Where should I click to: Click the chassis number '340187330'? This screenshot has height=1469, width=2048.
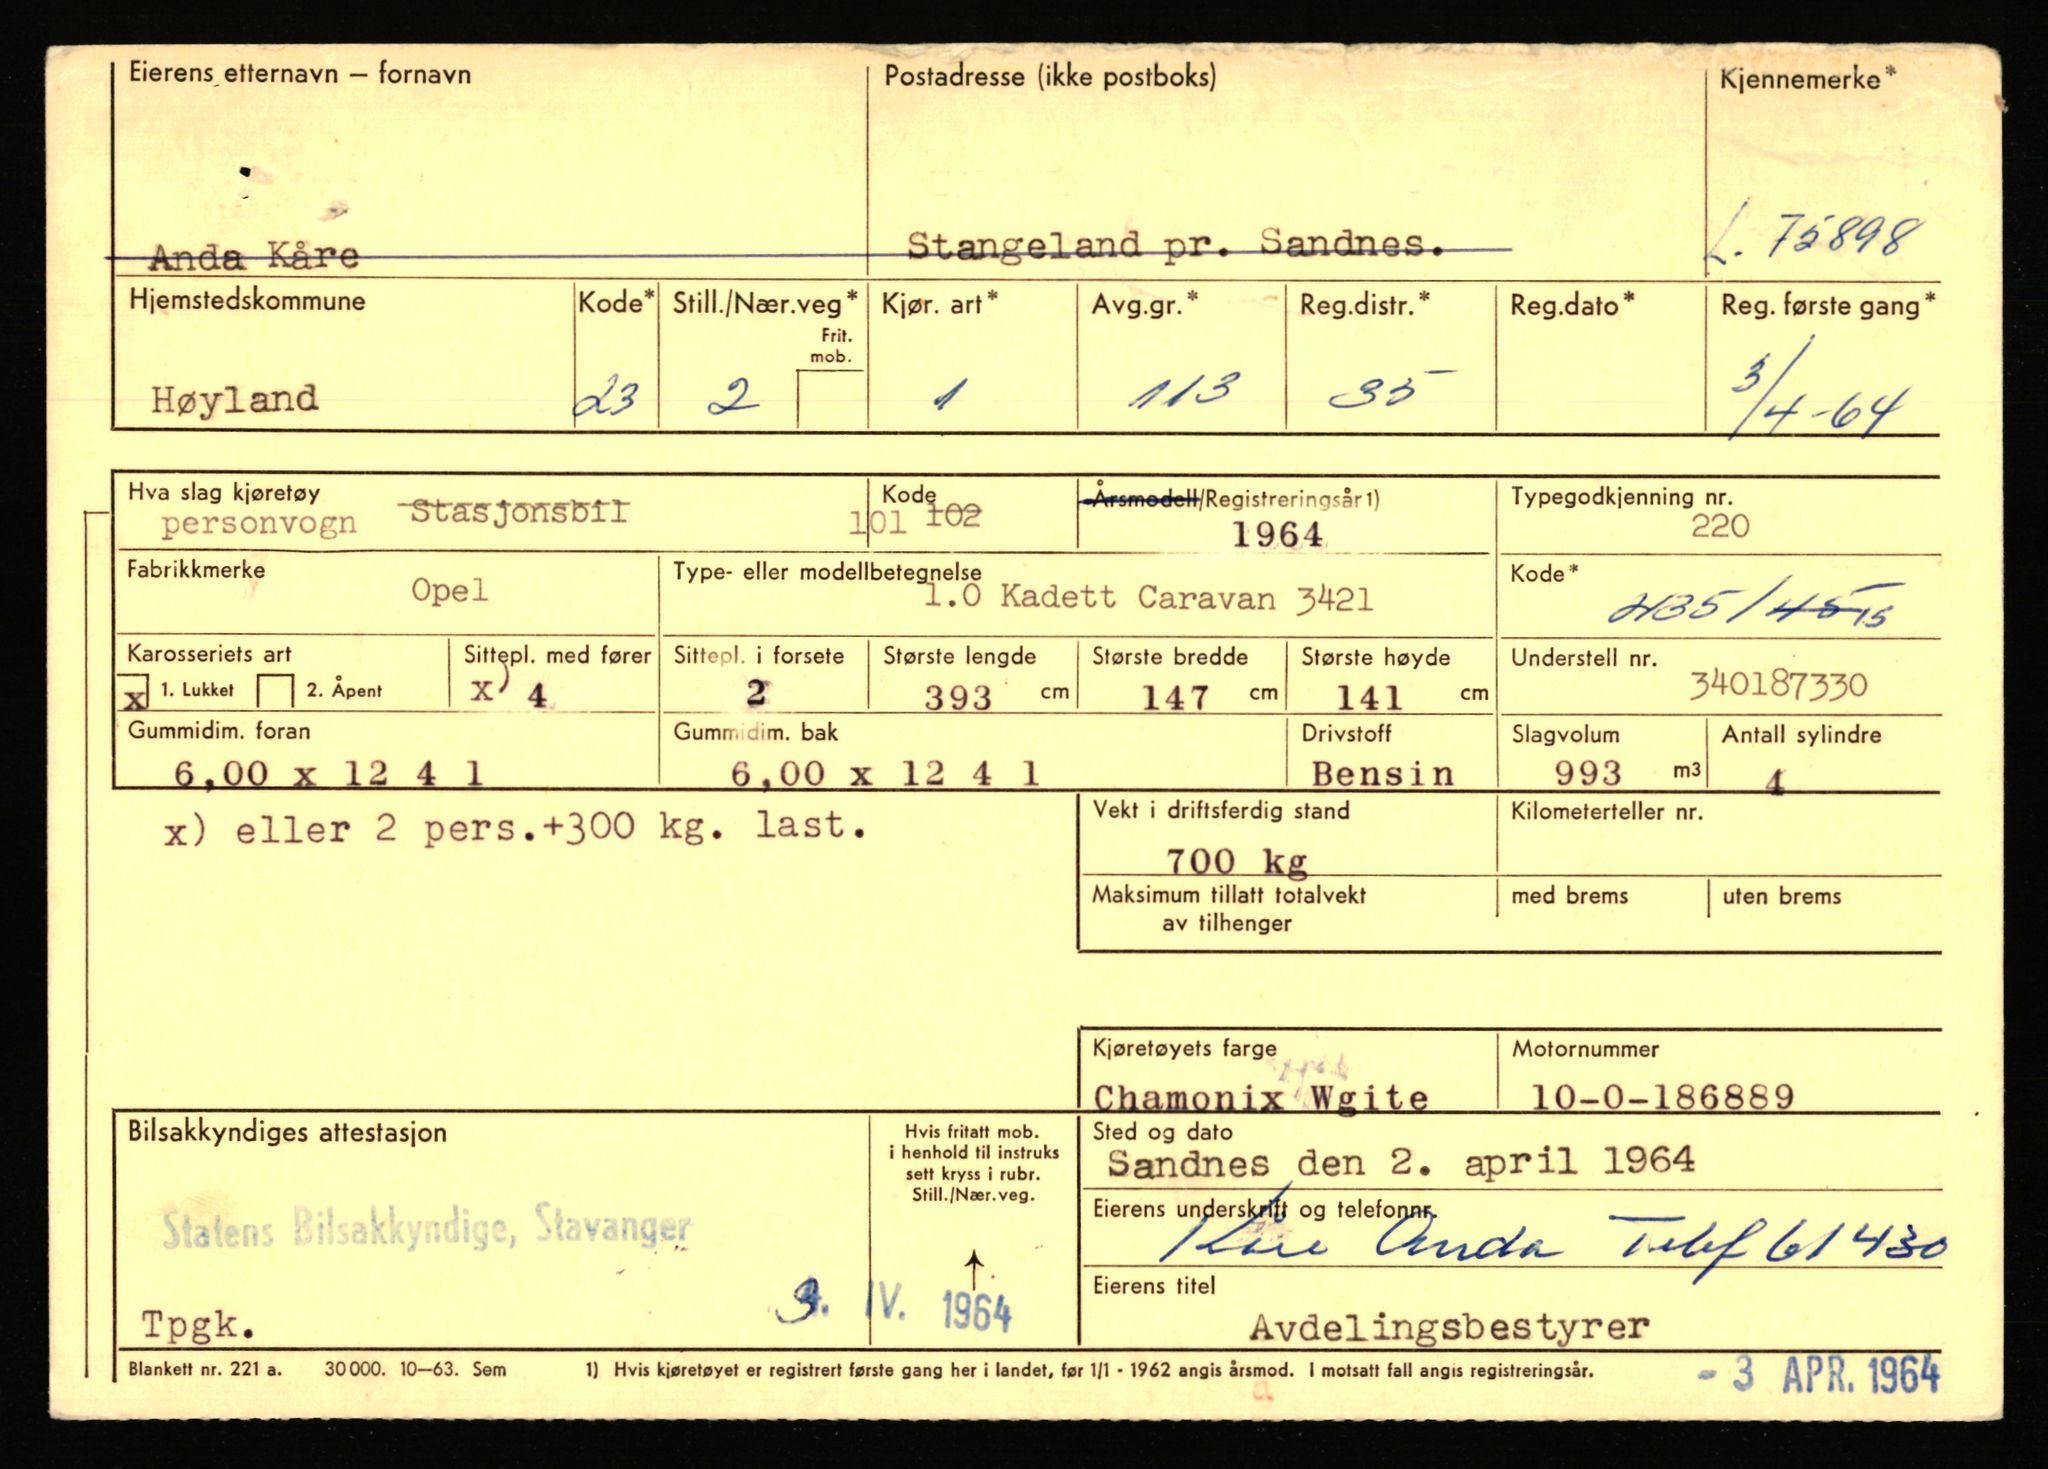coord(1778,685)
